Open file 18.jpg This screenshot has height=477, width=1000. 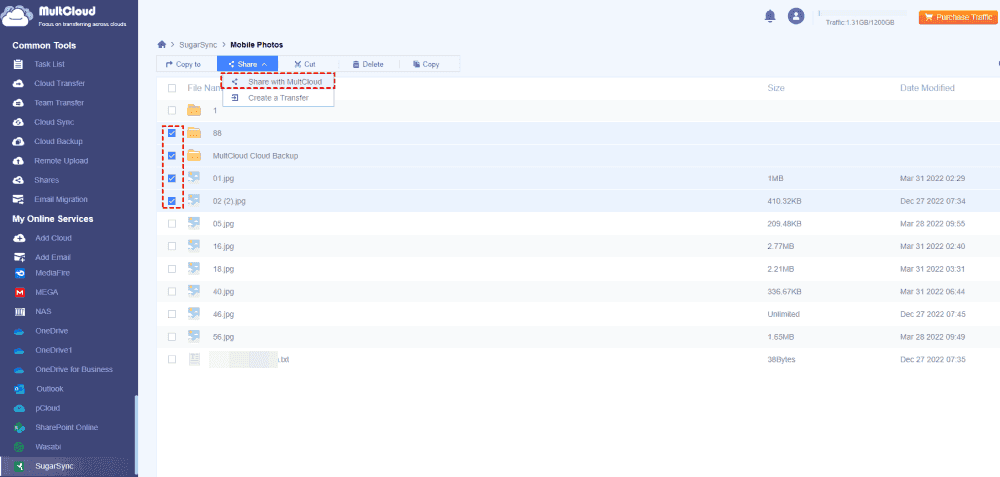tap(223, 269)
